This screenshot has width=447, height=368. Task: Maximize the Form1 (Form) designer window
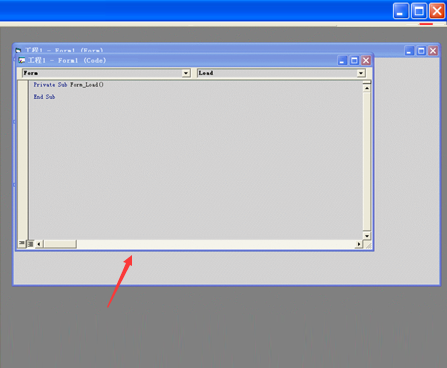tap(421, 51)
